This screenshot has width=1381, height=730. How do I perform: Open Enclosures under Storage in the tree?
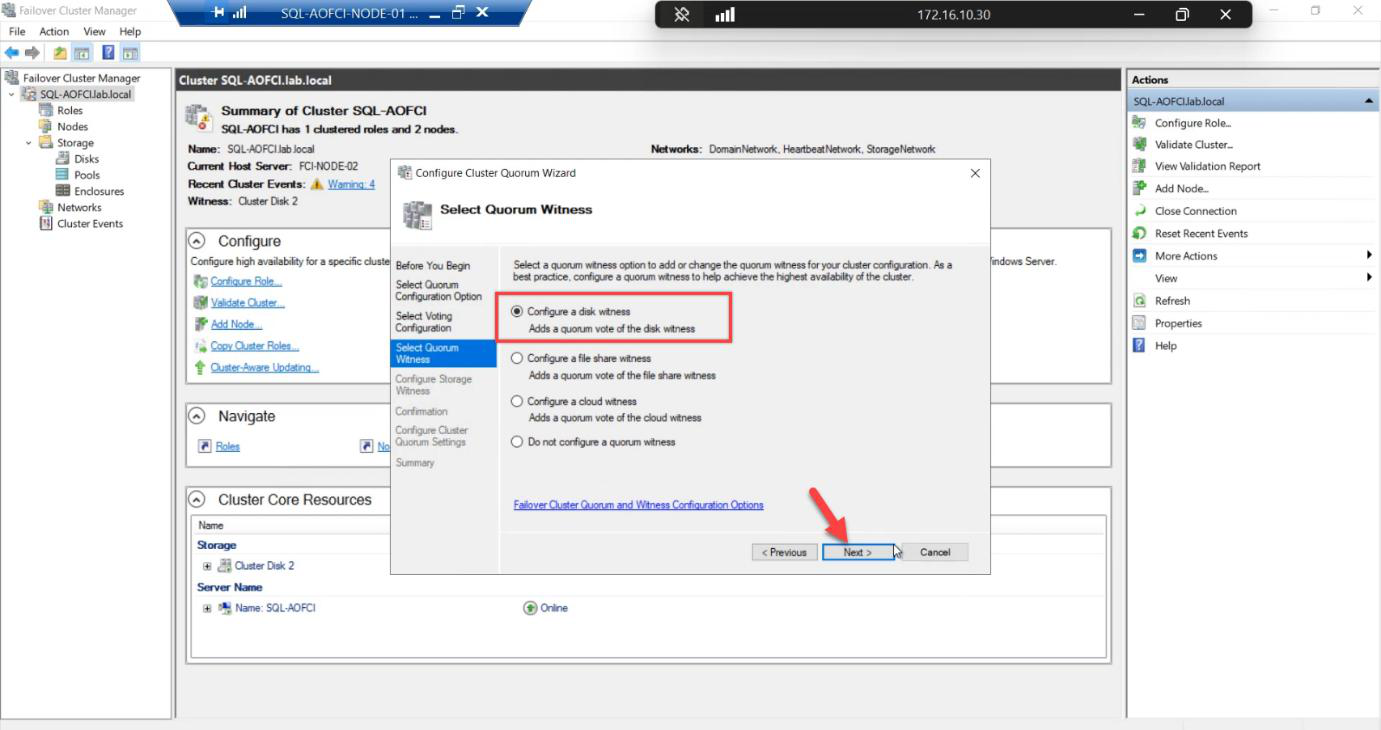point(99,191)
